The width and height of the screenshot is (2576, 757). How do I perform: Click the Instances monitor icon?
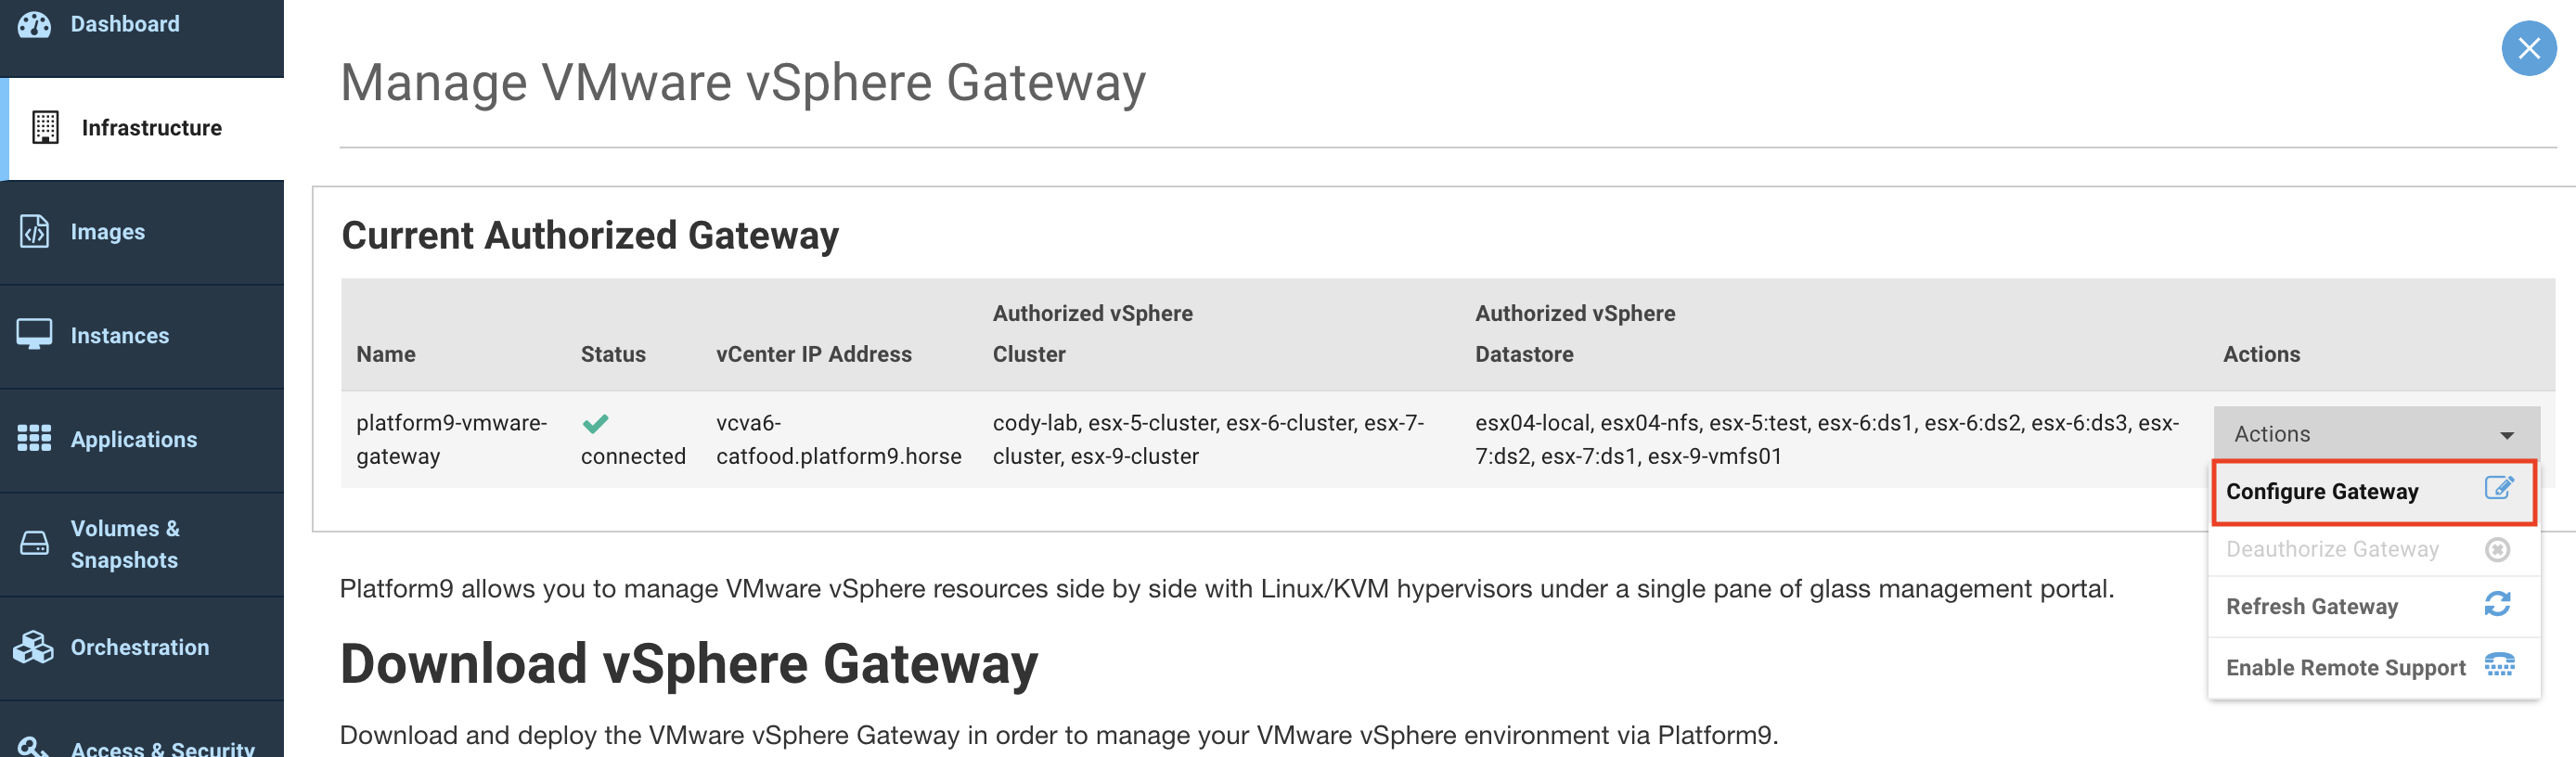34,334
